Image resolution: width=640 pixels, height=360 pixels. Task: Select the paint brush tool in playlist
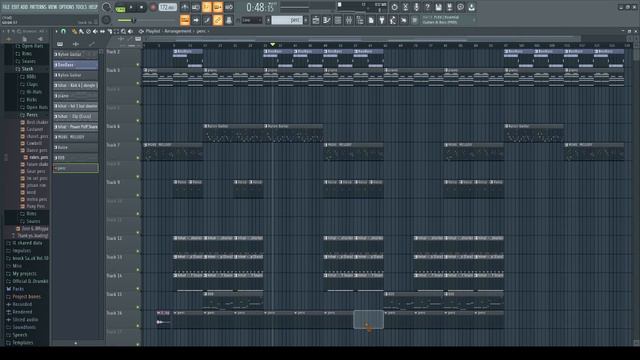click(81, 31)
